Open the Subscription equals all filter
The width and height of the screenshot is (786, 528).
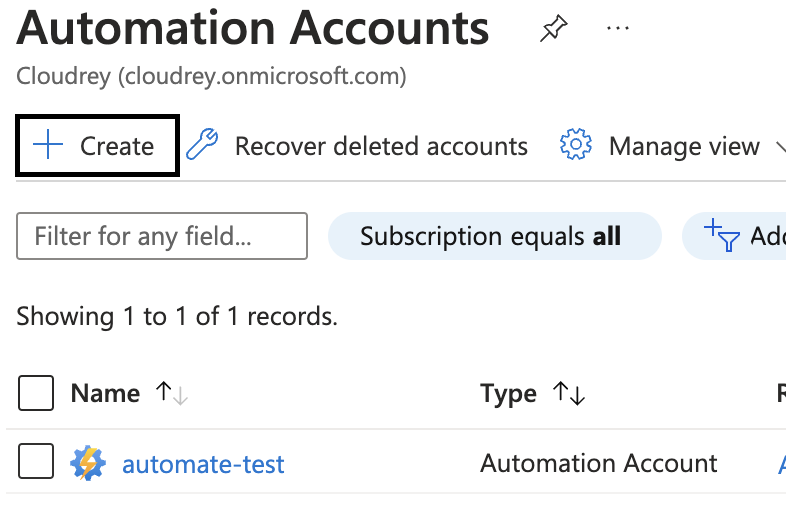coord(495,236)
